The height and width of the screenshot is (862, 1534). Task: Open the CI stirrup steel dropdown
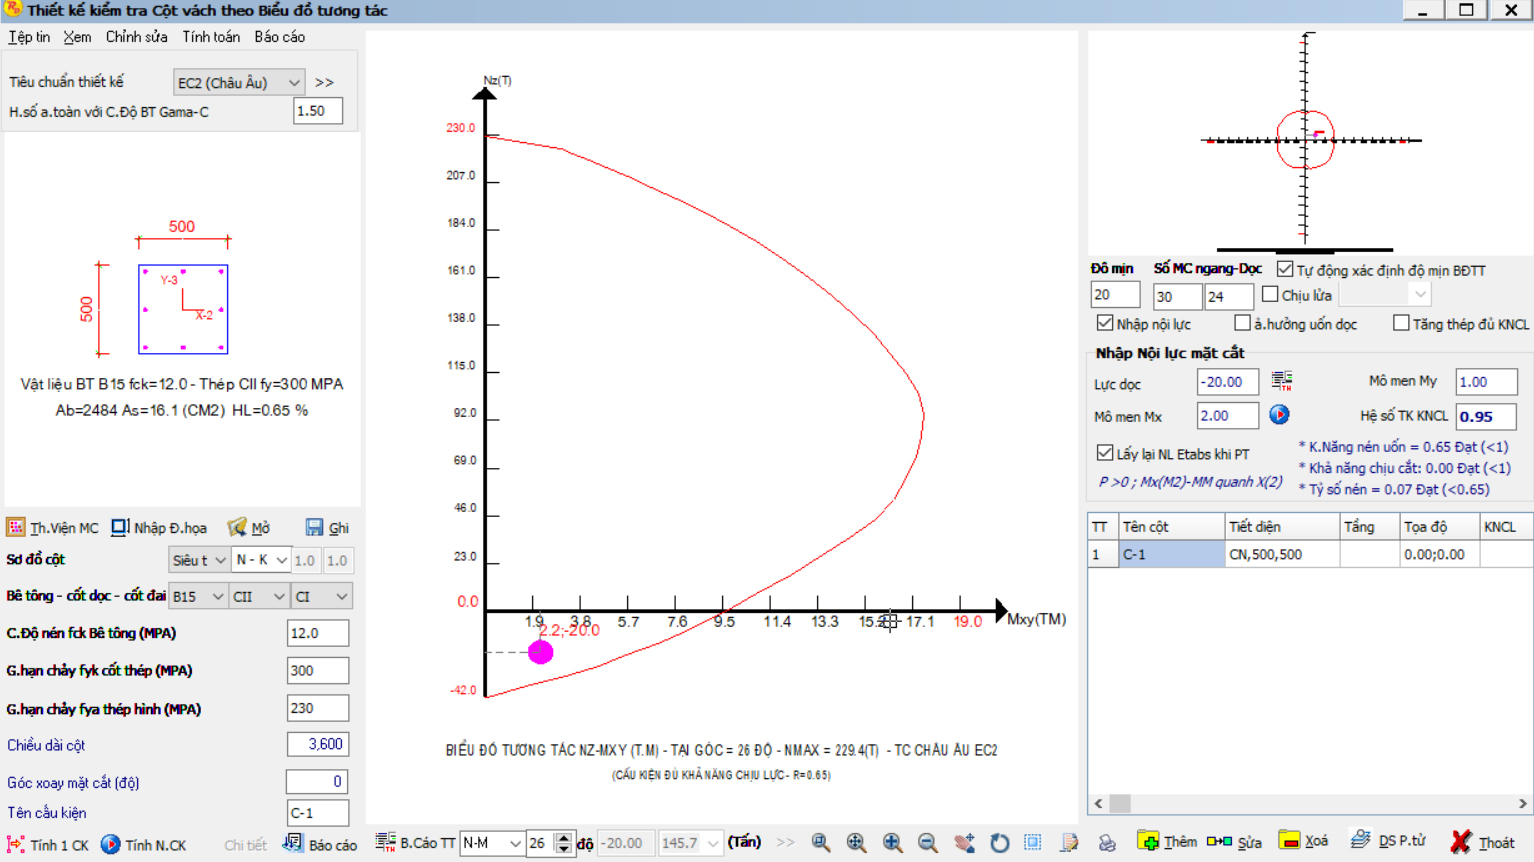321,597
